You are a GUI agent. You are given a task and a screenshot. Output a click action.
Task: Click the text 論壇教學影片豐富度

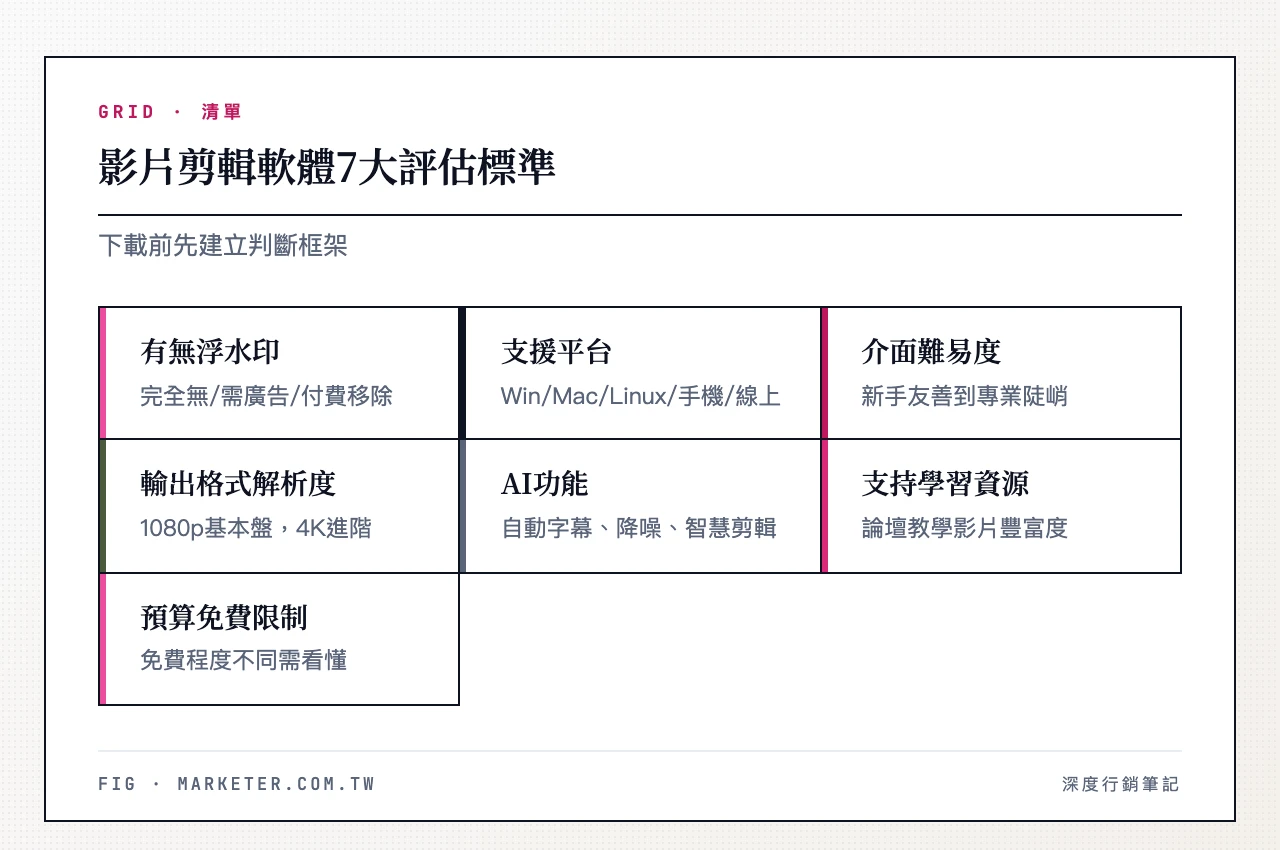tap(964, 528)
